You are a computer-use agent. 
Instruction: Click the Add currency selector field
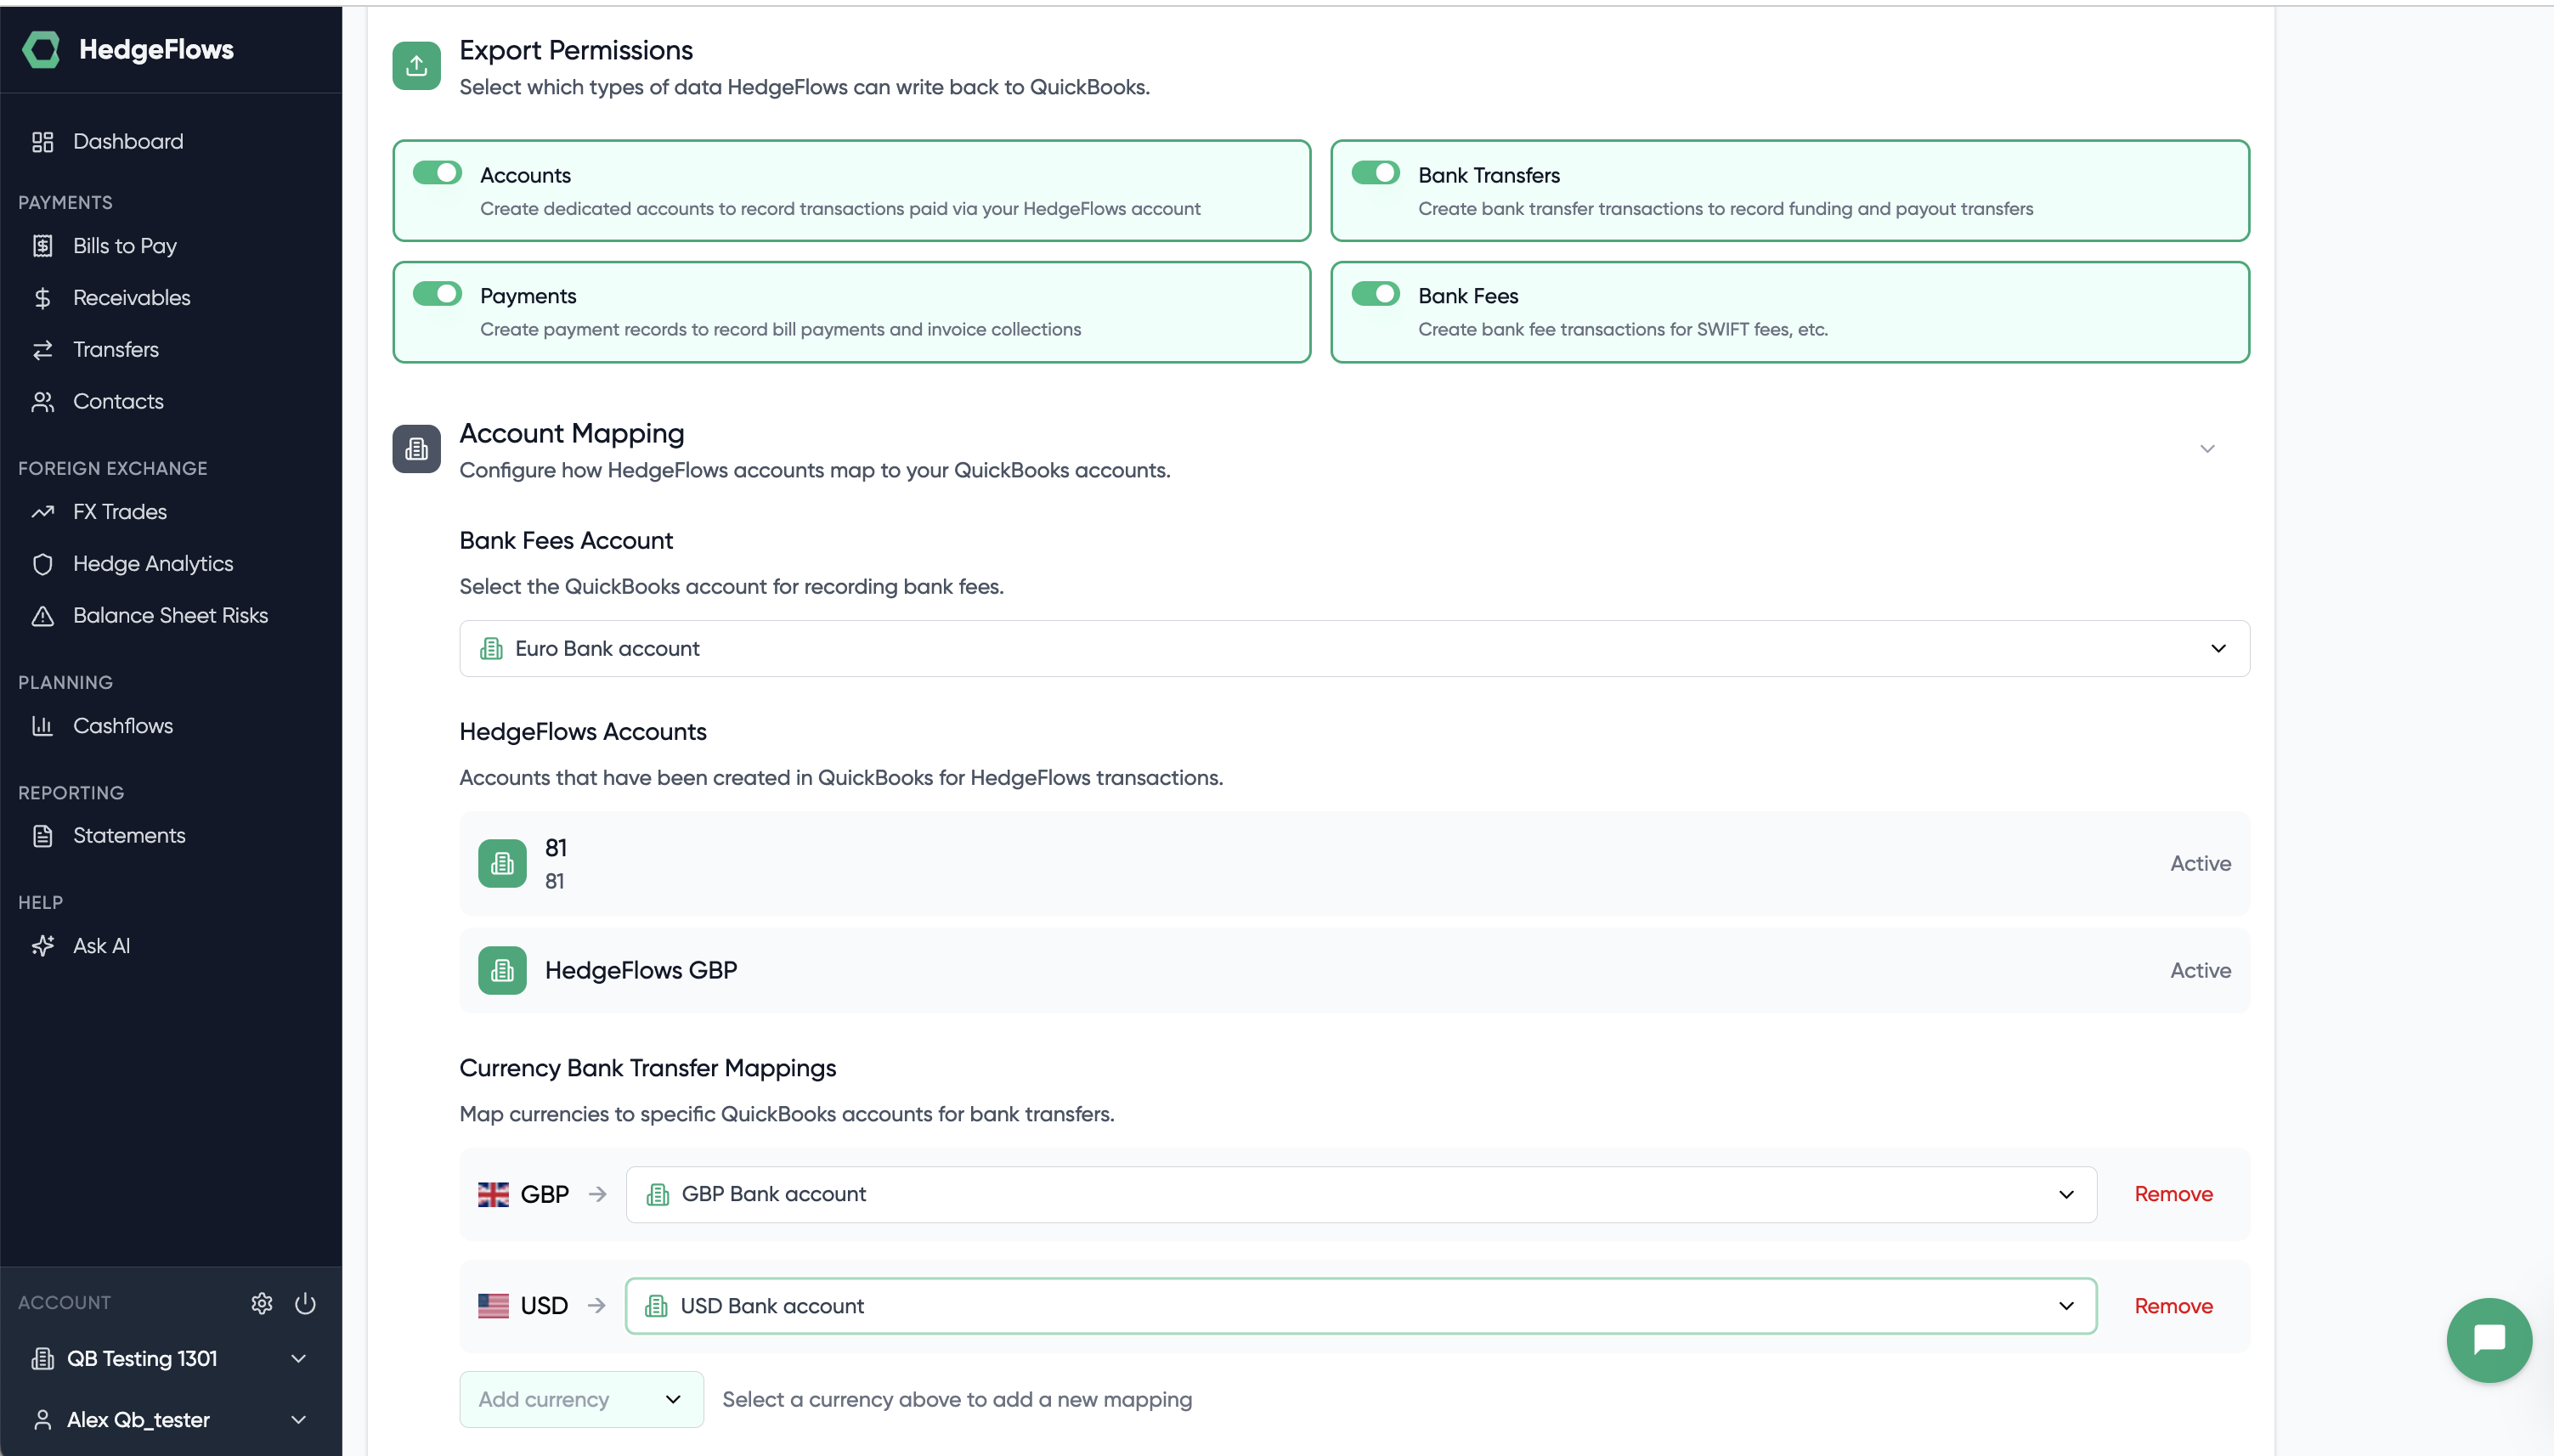click(x=580, y=1399)
